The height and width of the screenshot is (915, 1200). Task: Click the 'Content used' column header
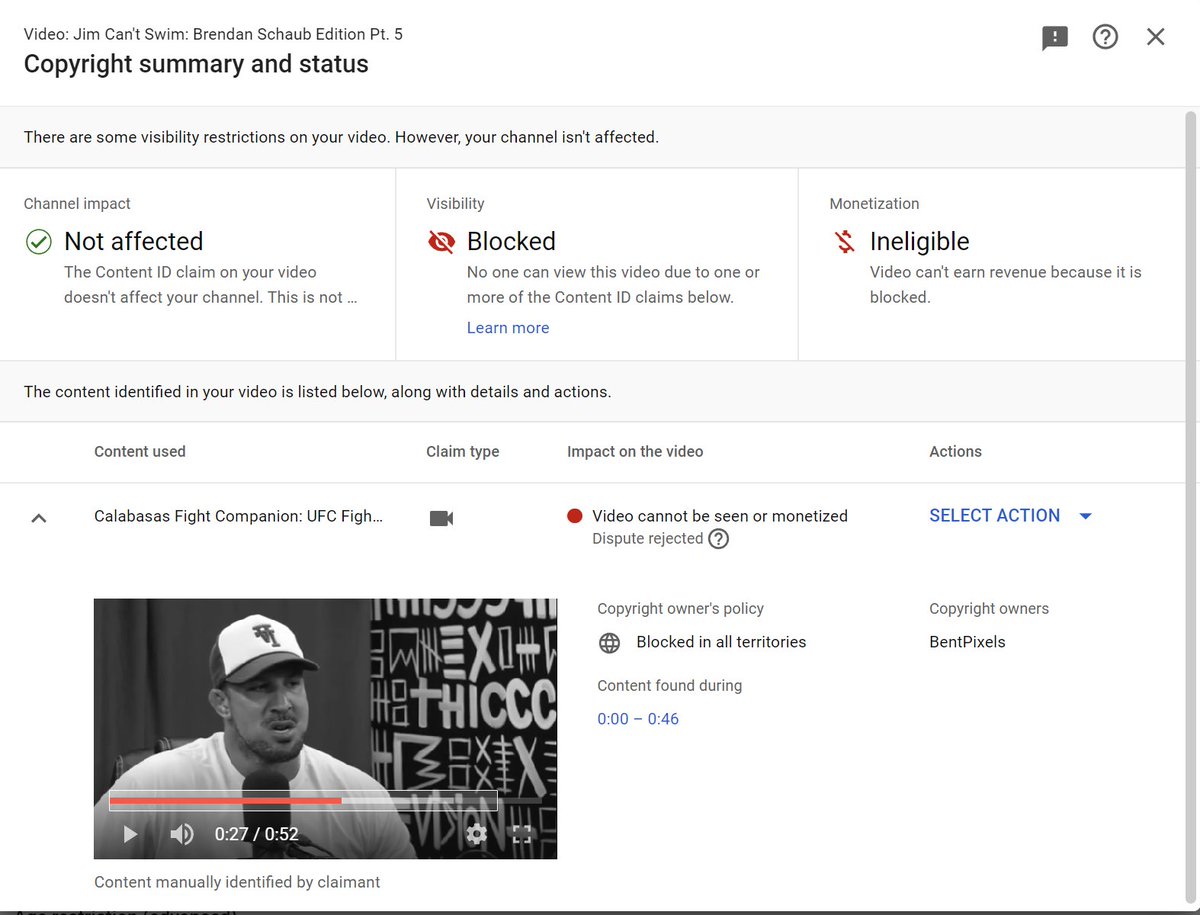click(x=140, y=451)
